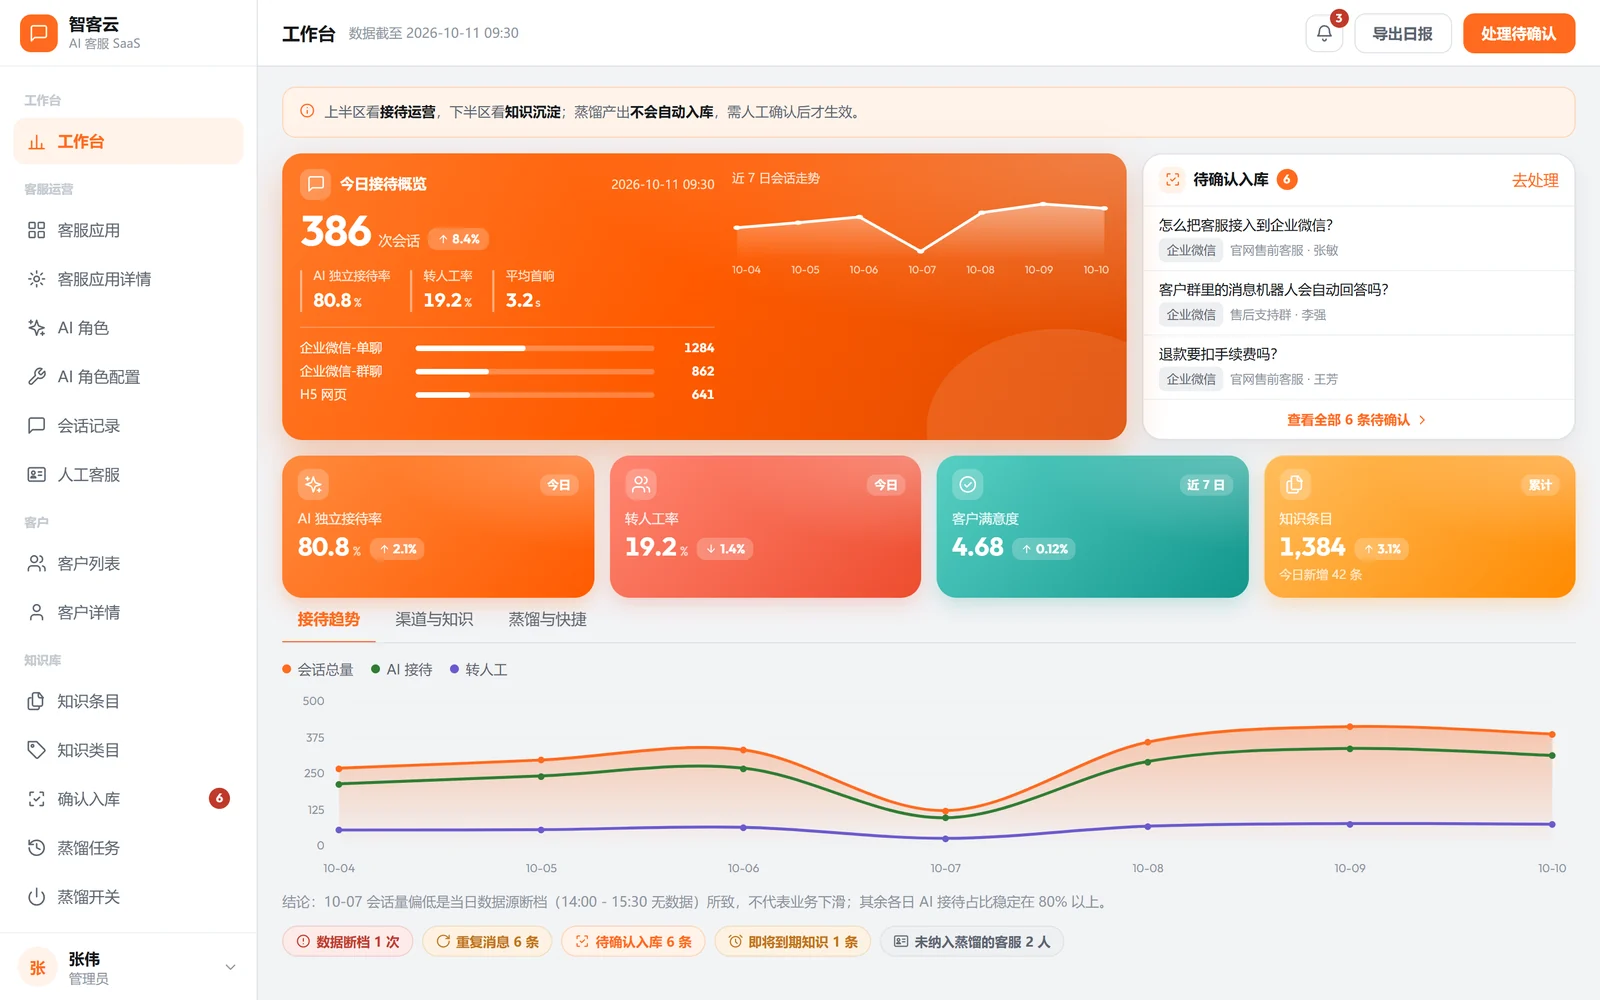Viewport: 1600px width, 1000px height.
Task: Open 会话记录 menu item
Action: [x=128, y=426]
